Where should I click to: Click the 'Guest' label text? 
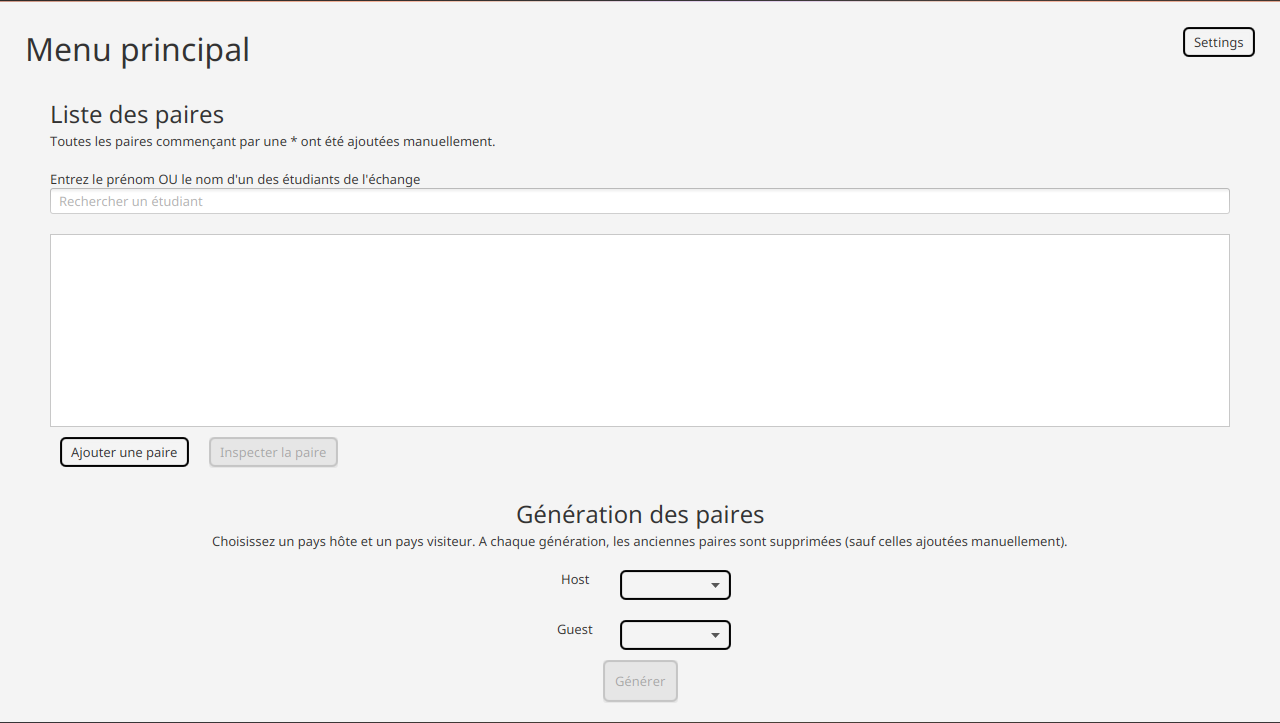(575, 630)
